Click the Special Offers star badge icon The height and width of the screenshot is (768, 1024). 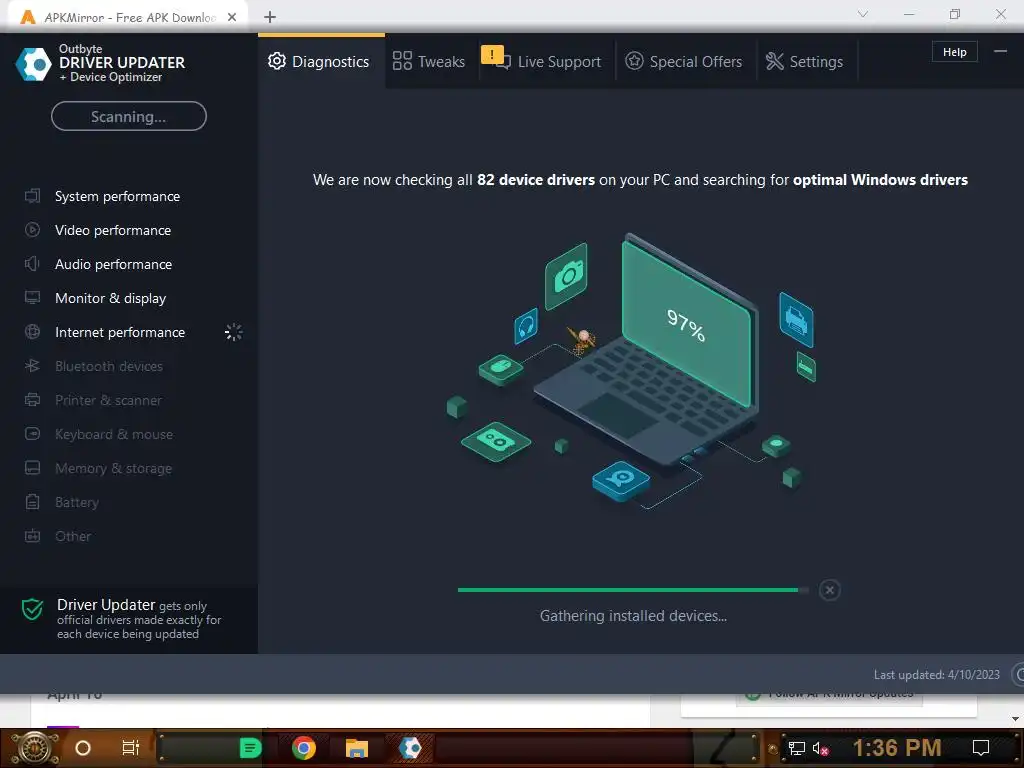coord(634,61)
